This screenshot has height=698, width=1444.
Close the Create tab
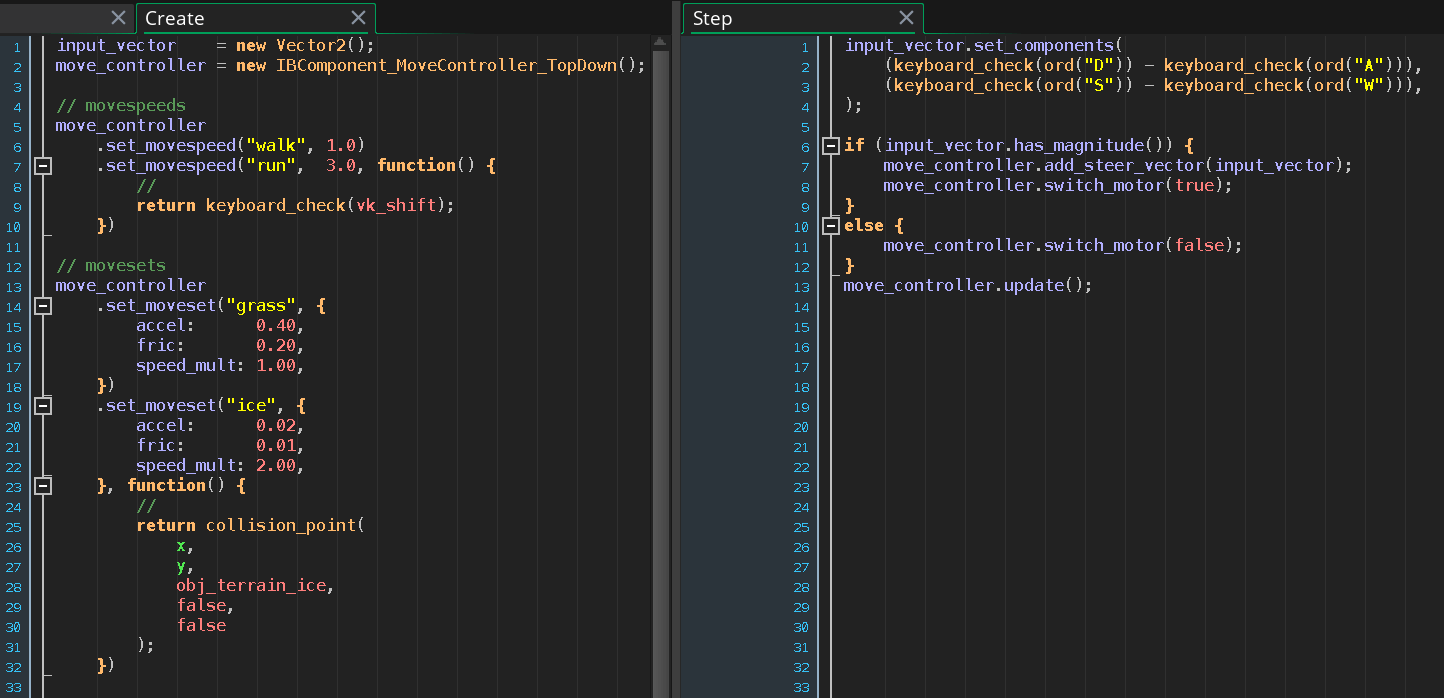[359, 17]
